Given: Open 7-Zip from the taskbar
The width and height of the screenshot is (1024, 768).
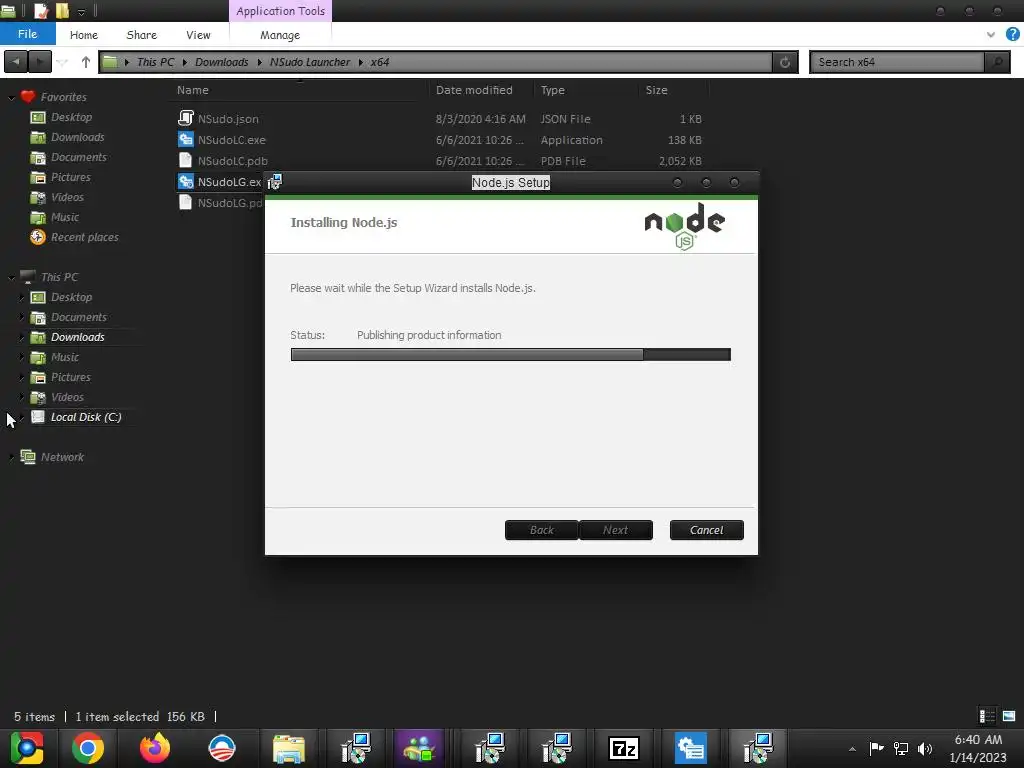Looking at the screenshot, I should click(623, 748).
